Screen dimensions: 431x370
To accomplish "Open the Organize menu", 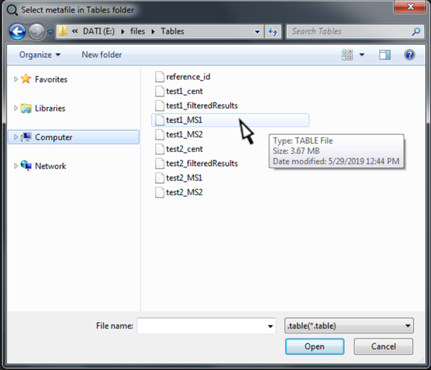I will (40, 55).
